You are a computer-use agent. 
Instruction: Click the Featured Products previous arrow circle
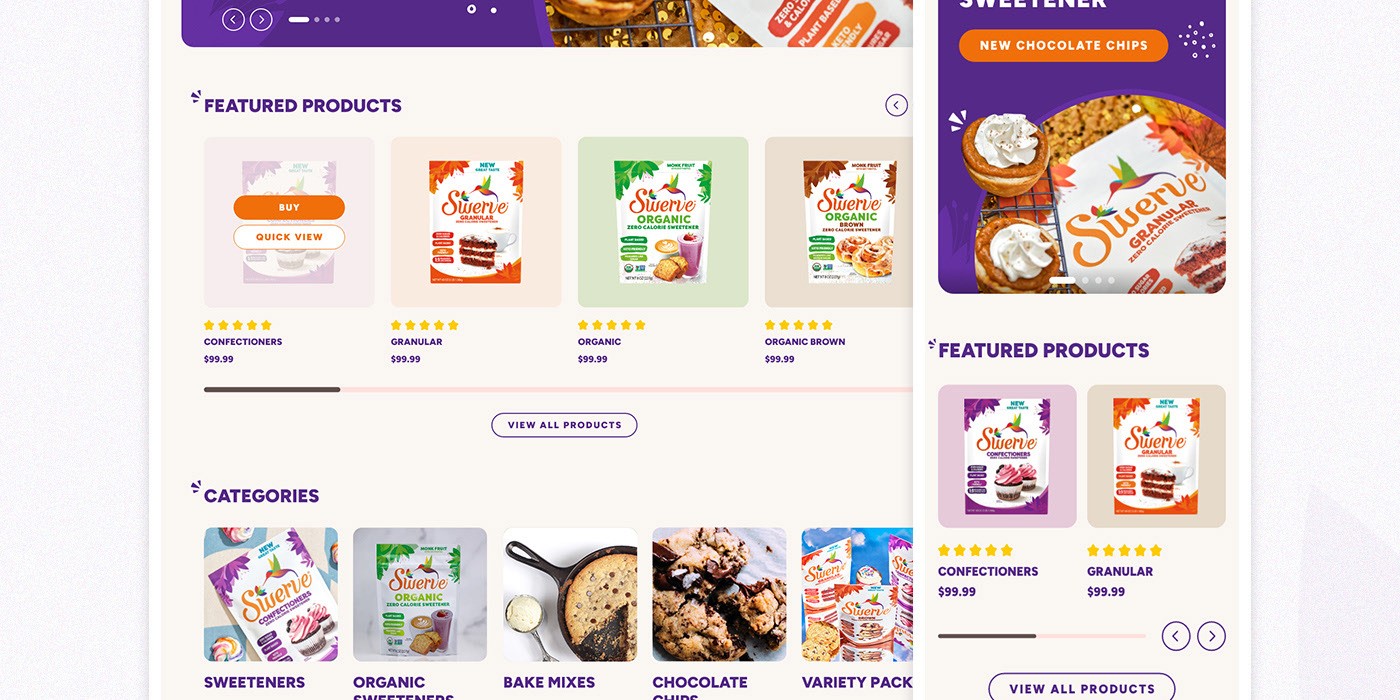(896, 105)
